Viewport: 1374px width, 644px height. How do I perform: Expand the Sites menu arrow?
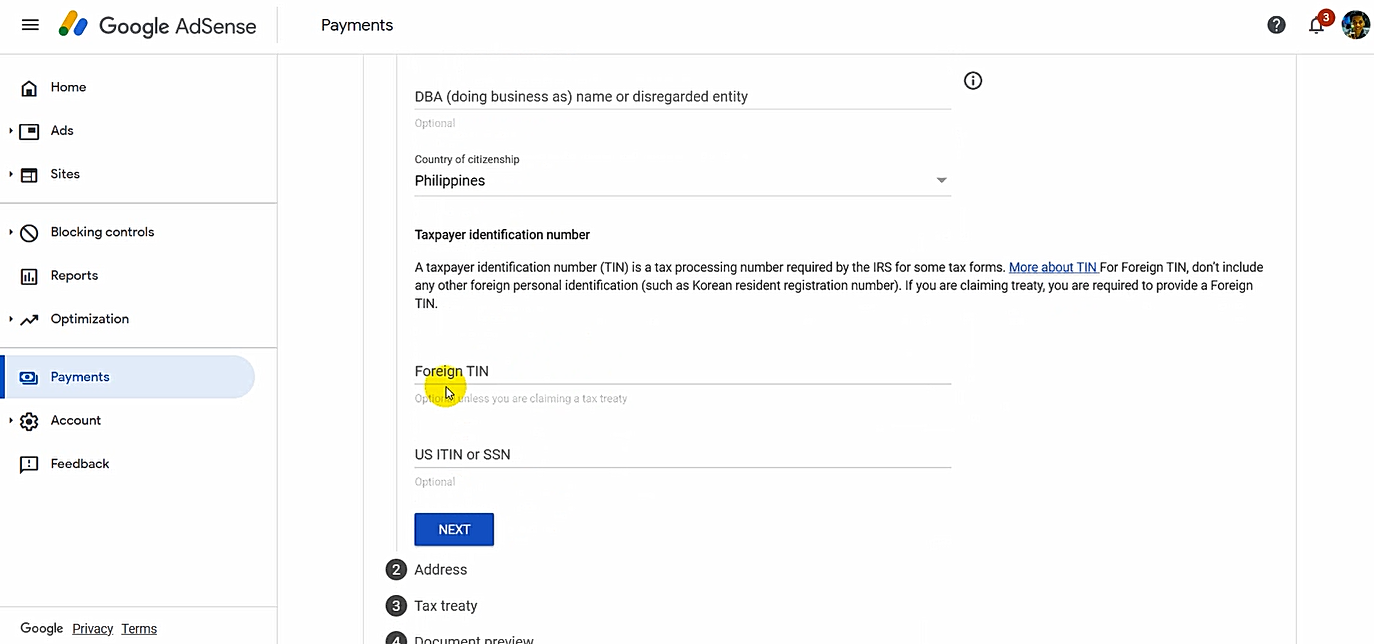[11, 174]
